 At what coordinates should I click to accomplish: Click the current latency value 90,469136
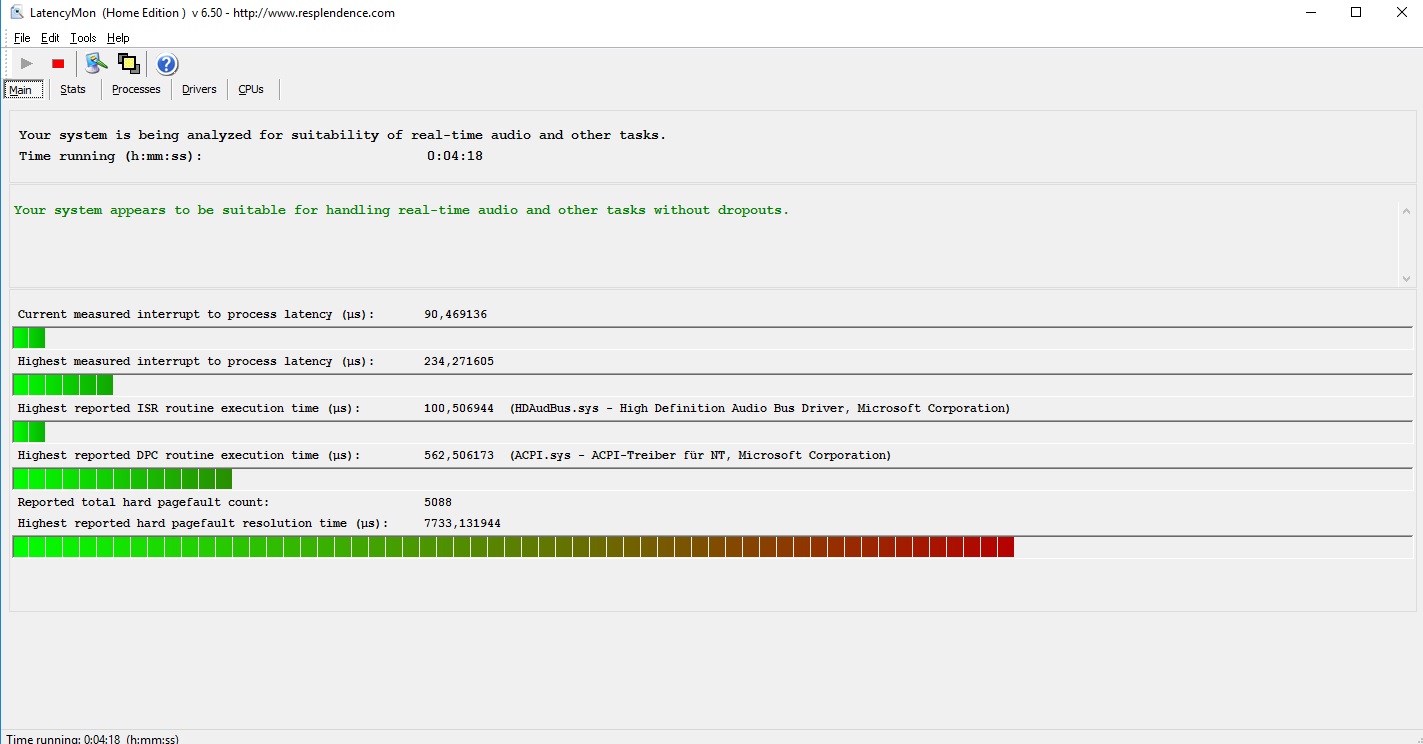click(x=455, y=314)
